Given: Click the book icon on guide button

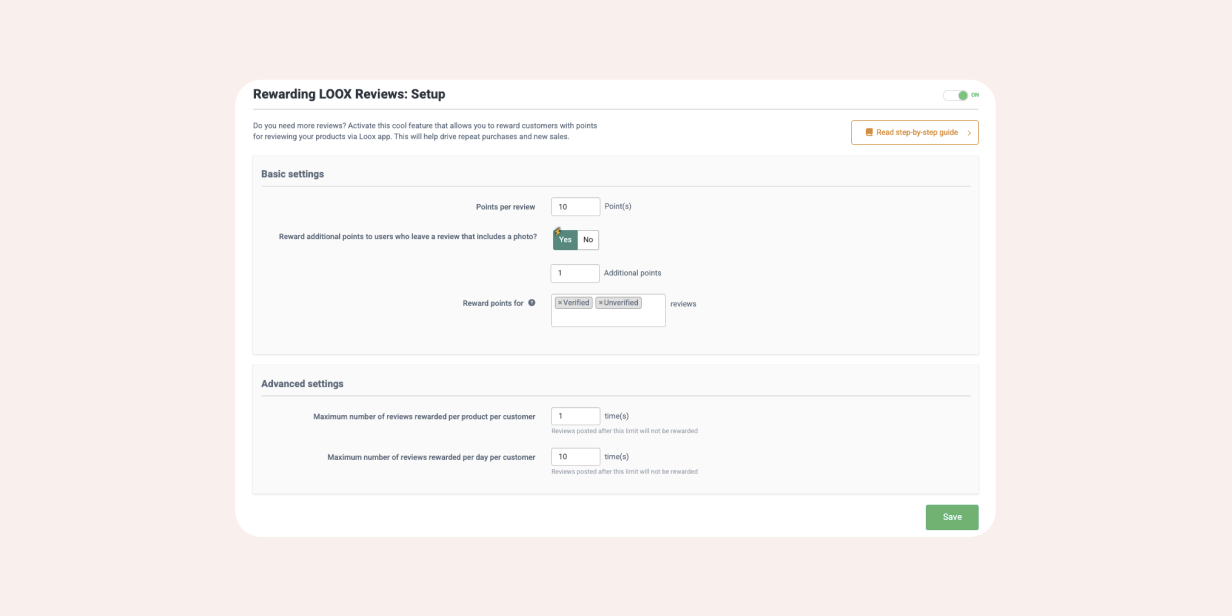Looking at the screenshot, I should click(869, 132).
